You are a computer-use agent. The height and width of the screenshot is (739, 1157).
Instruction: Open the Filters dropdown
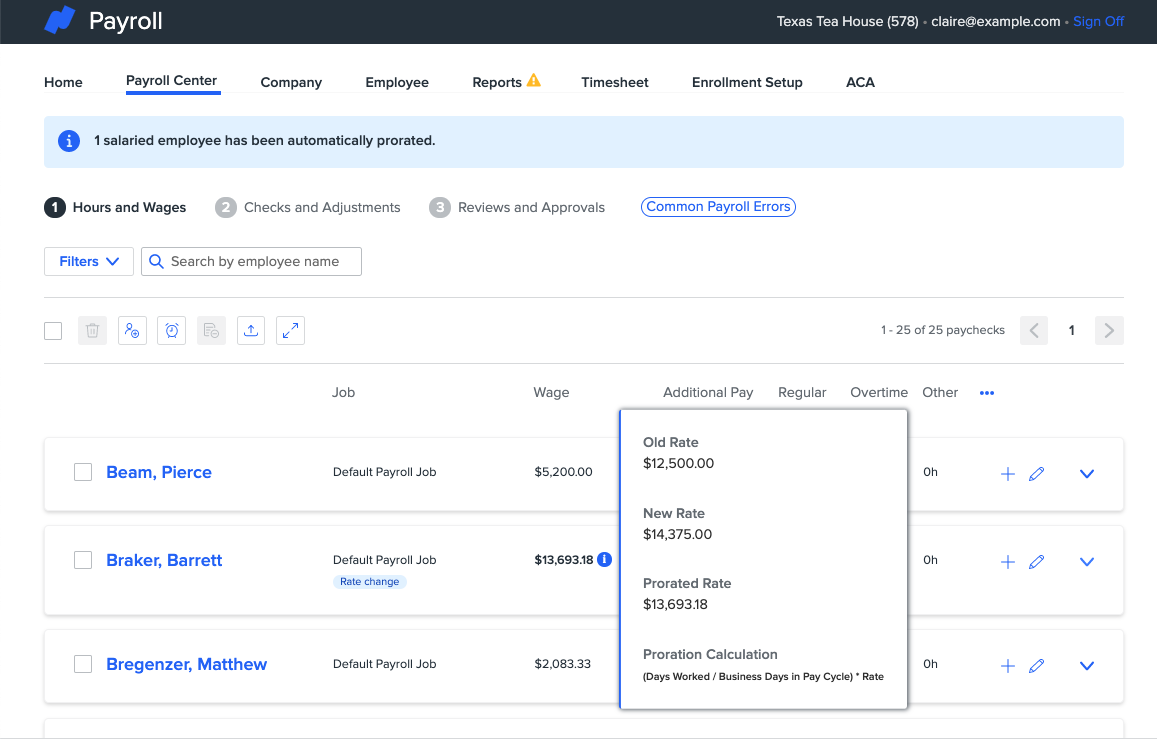(x=89, y=261)
